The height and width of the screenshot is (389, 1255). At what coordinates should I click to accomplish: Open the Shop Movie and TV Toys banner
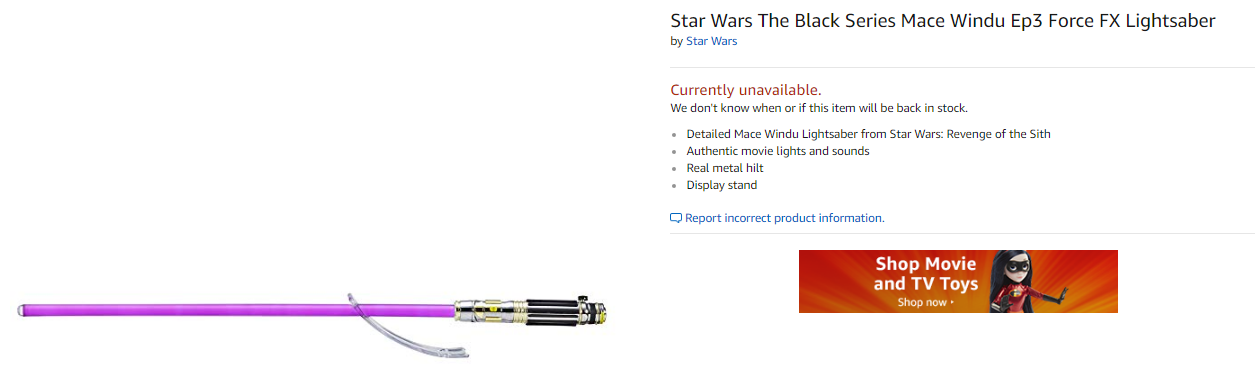click(958, 281)
